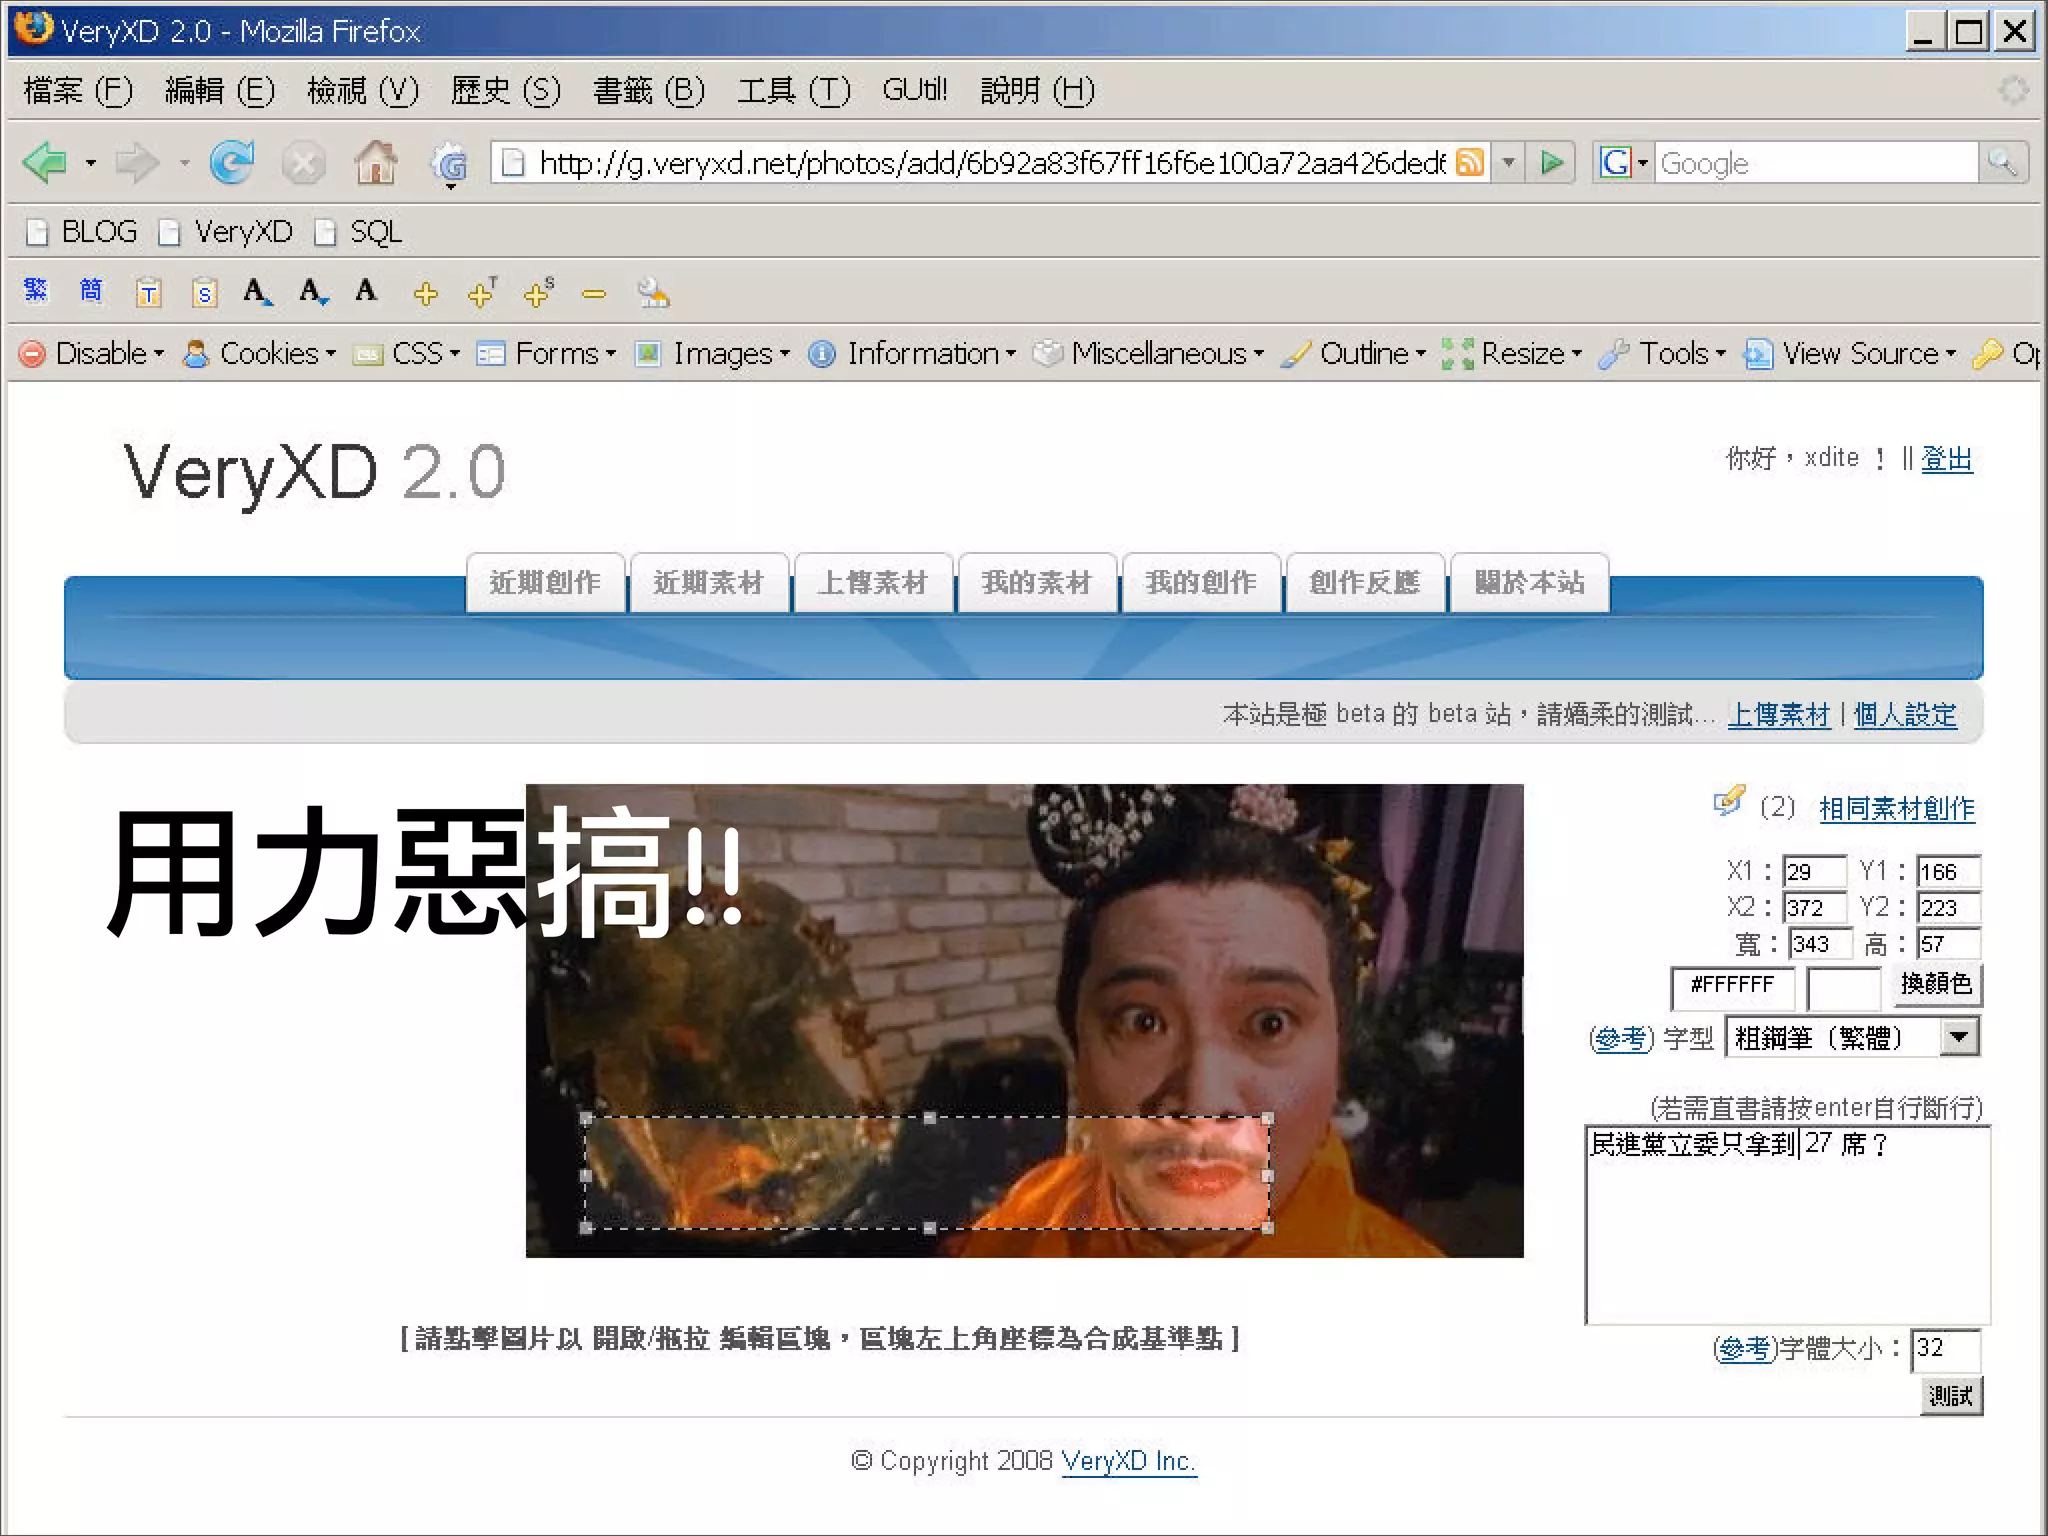Click the 測試 button

click(x=1951, y=1395)
